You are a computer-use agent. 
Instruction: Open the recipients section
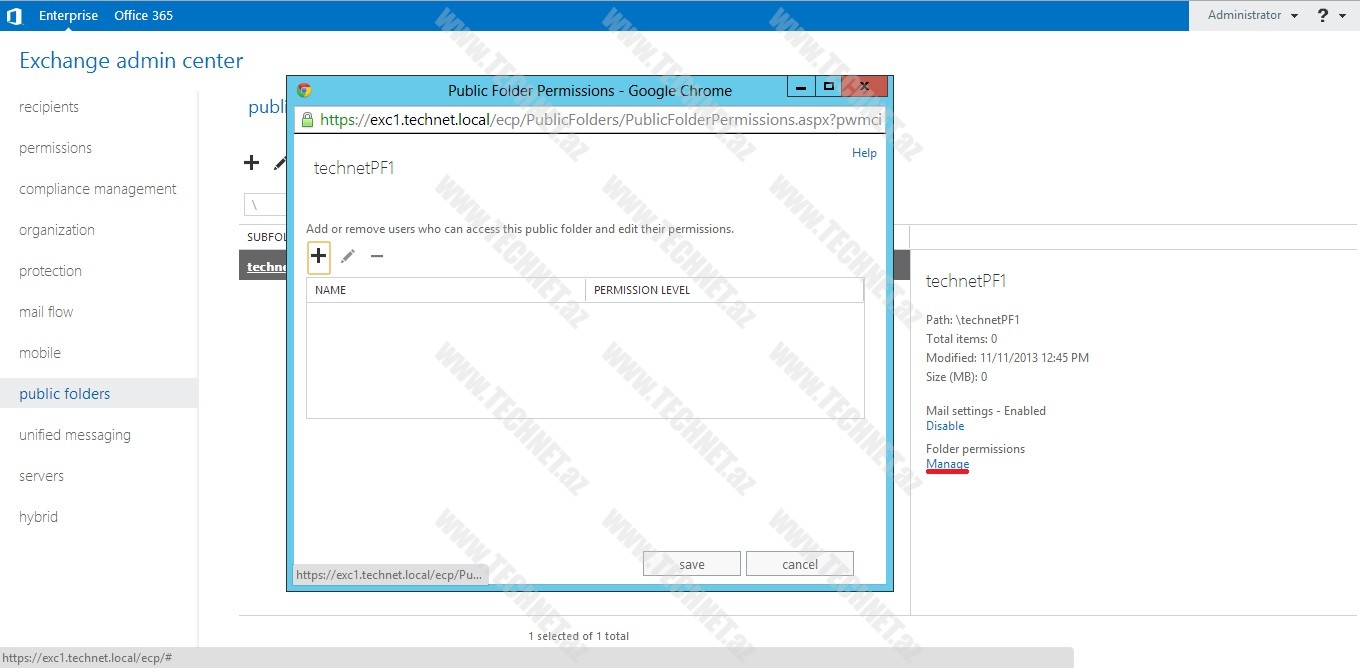[49, 107]
